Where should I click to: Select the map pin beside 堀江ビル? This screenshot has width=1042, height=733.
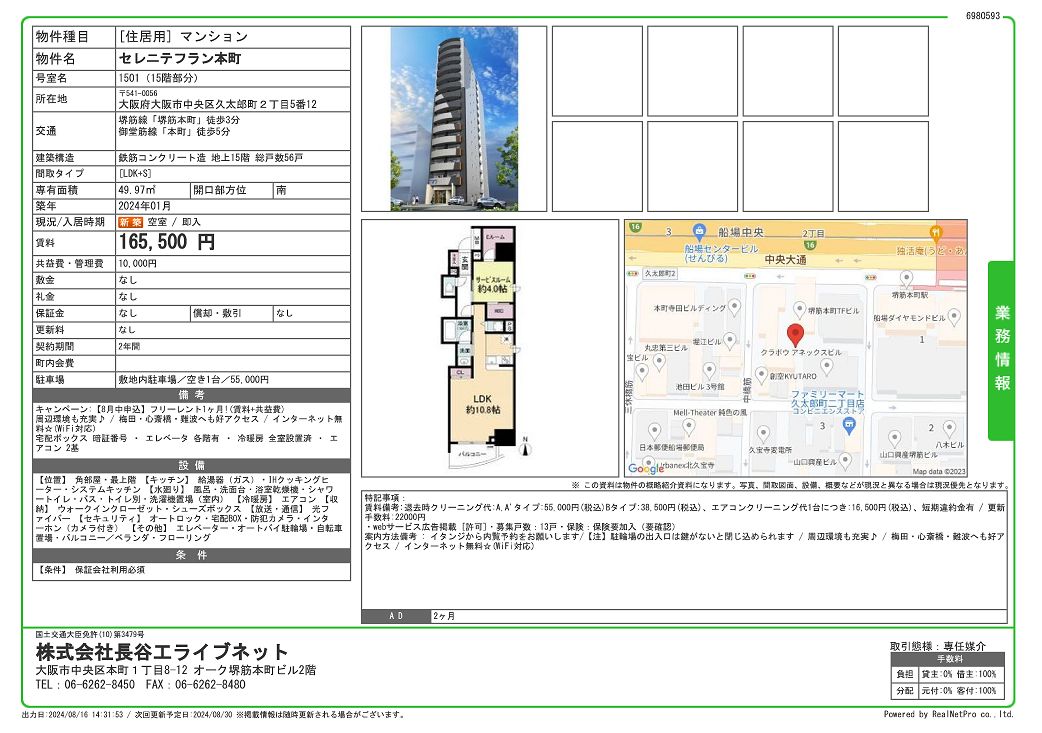(730, 340)
